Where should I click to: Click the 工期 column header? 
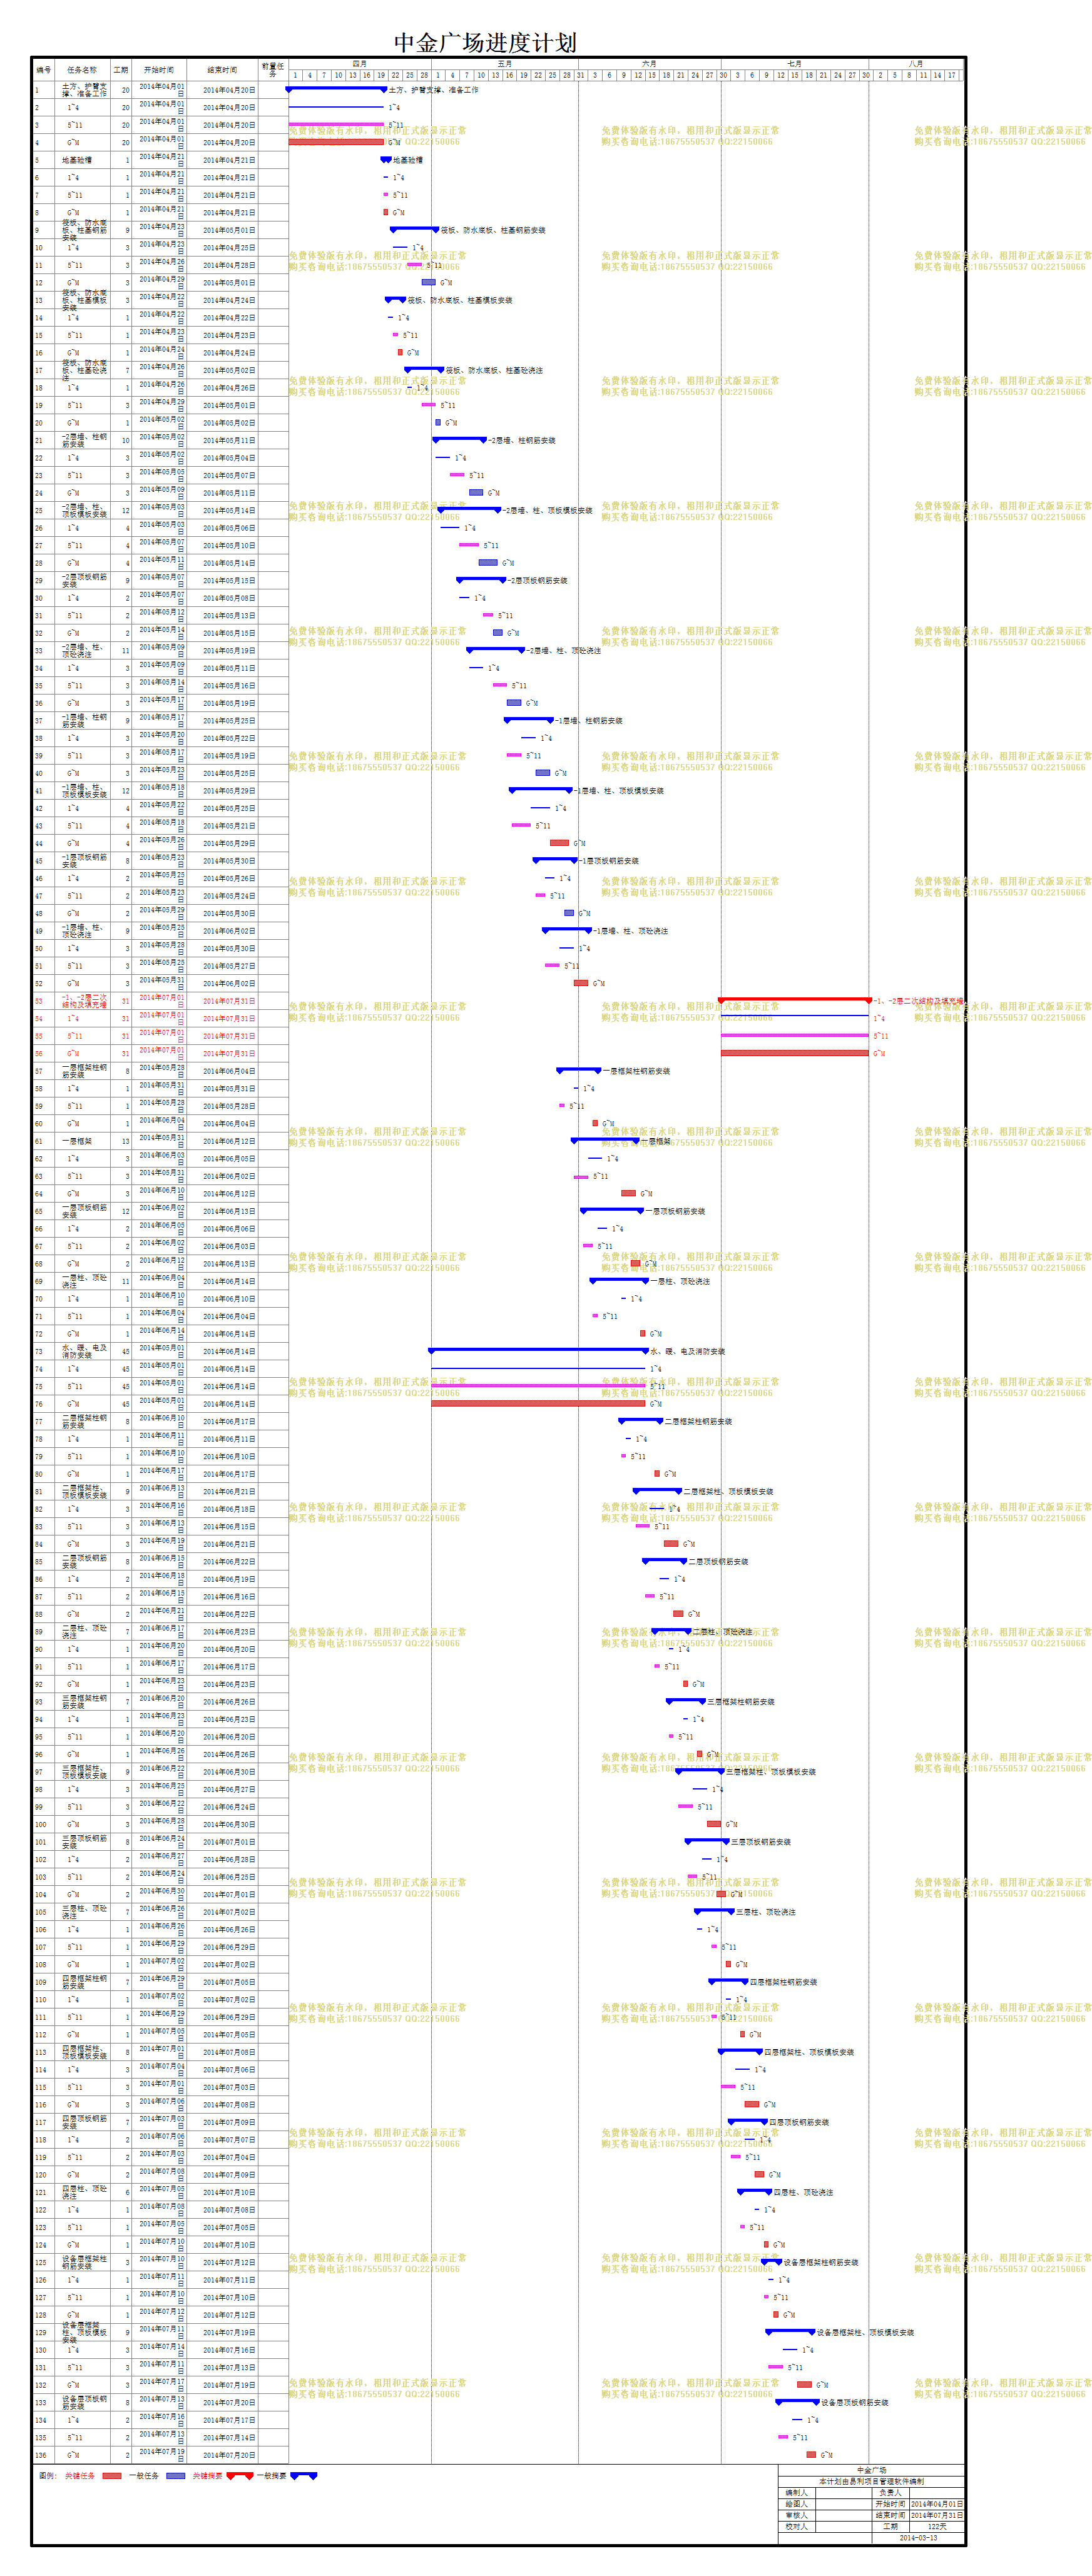pos(121,70)
